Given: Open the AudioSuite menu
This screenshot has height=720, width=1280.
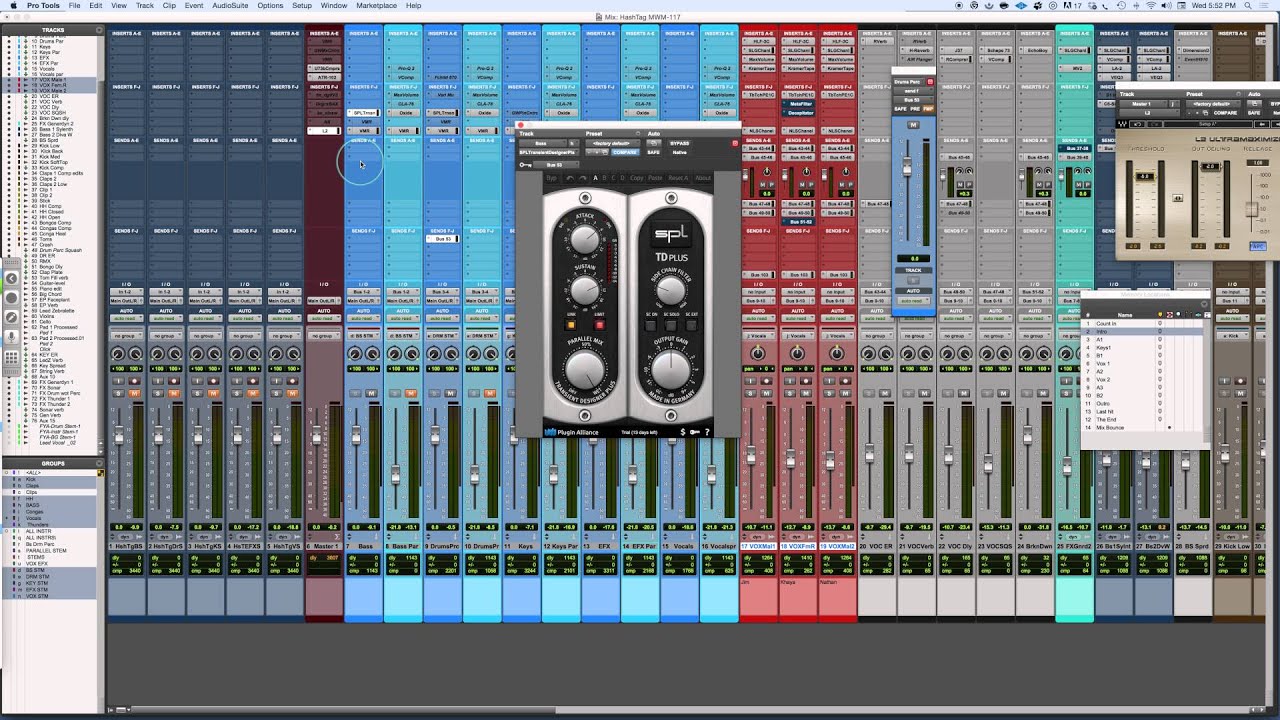Looking at the screenshot, I should (230, 6).
